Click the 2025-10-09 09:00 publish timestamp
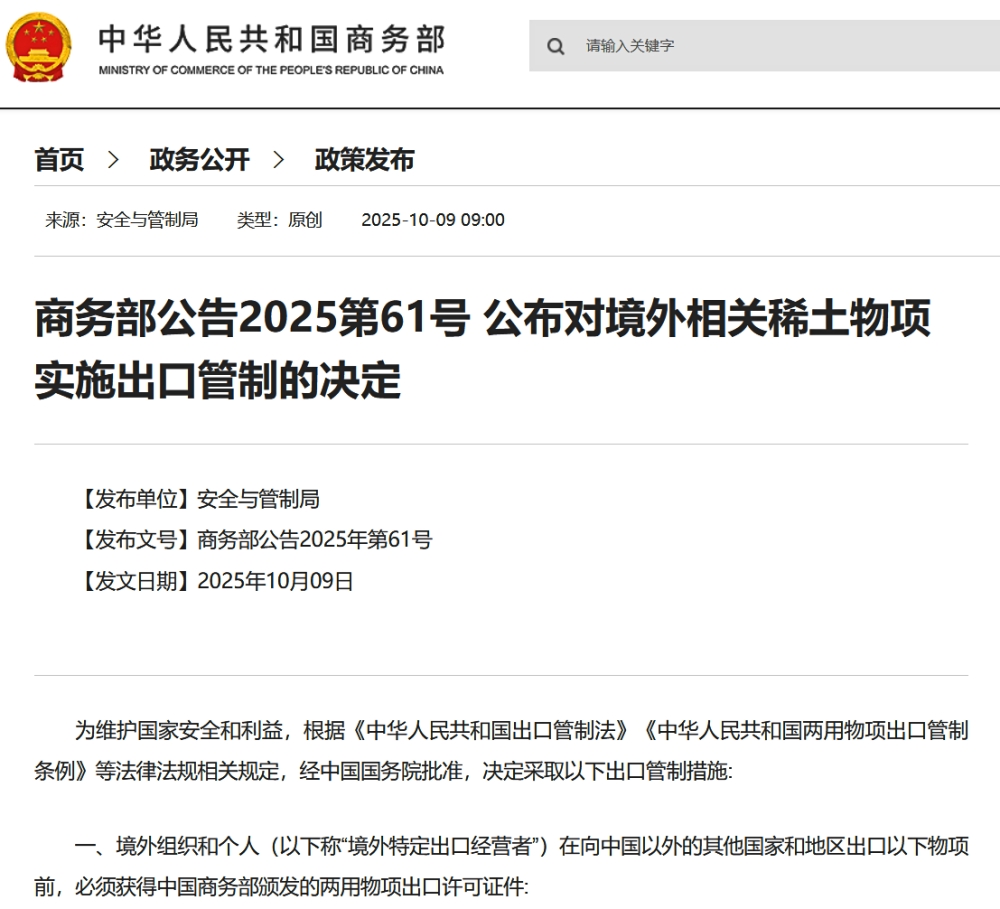The width and height of the screenshot is (1000, 909). pos(432,220)
